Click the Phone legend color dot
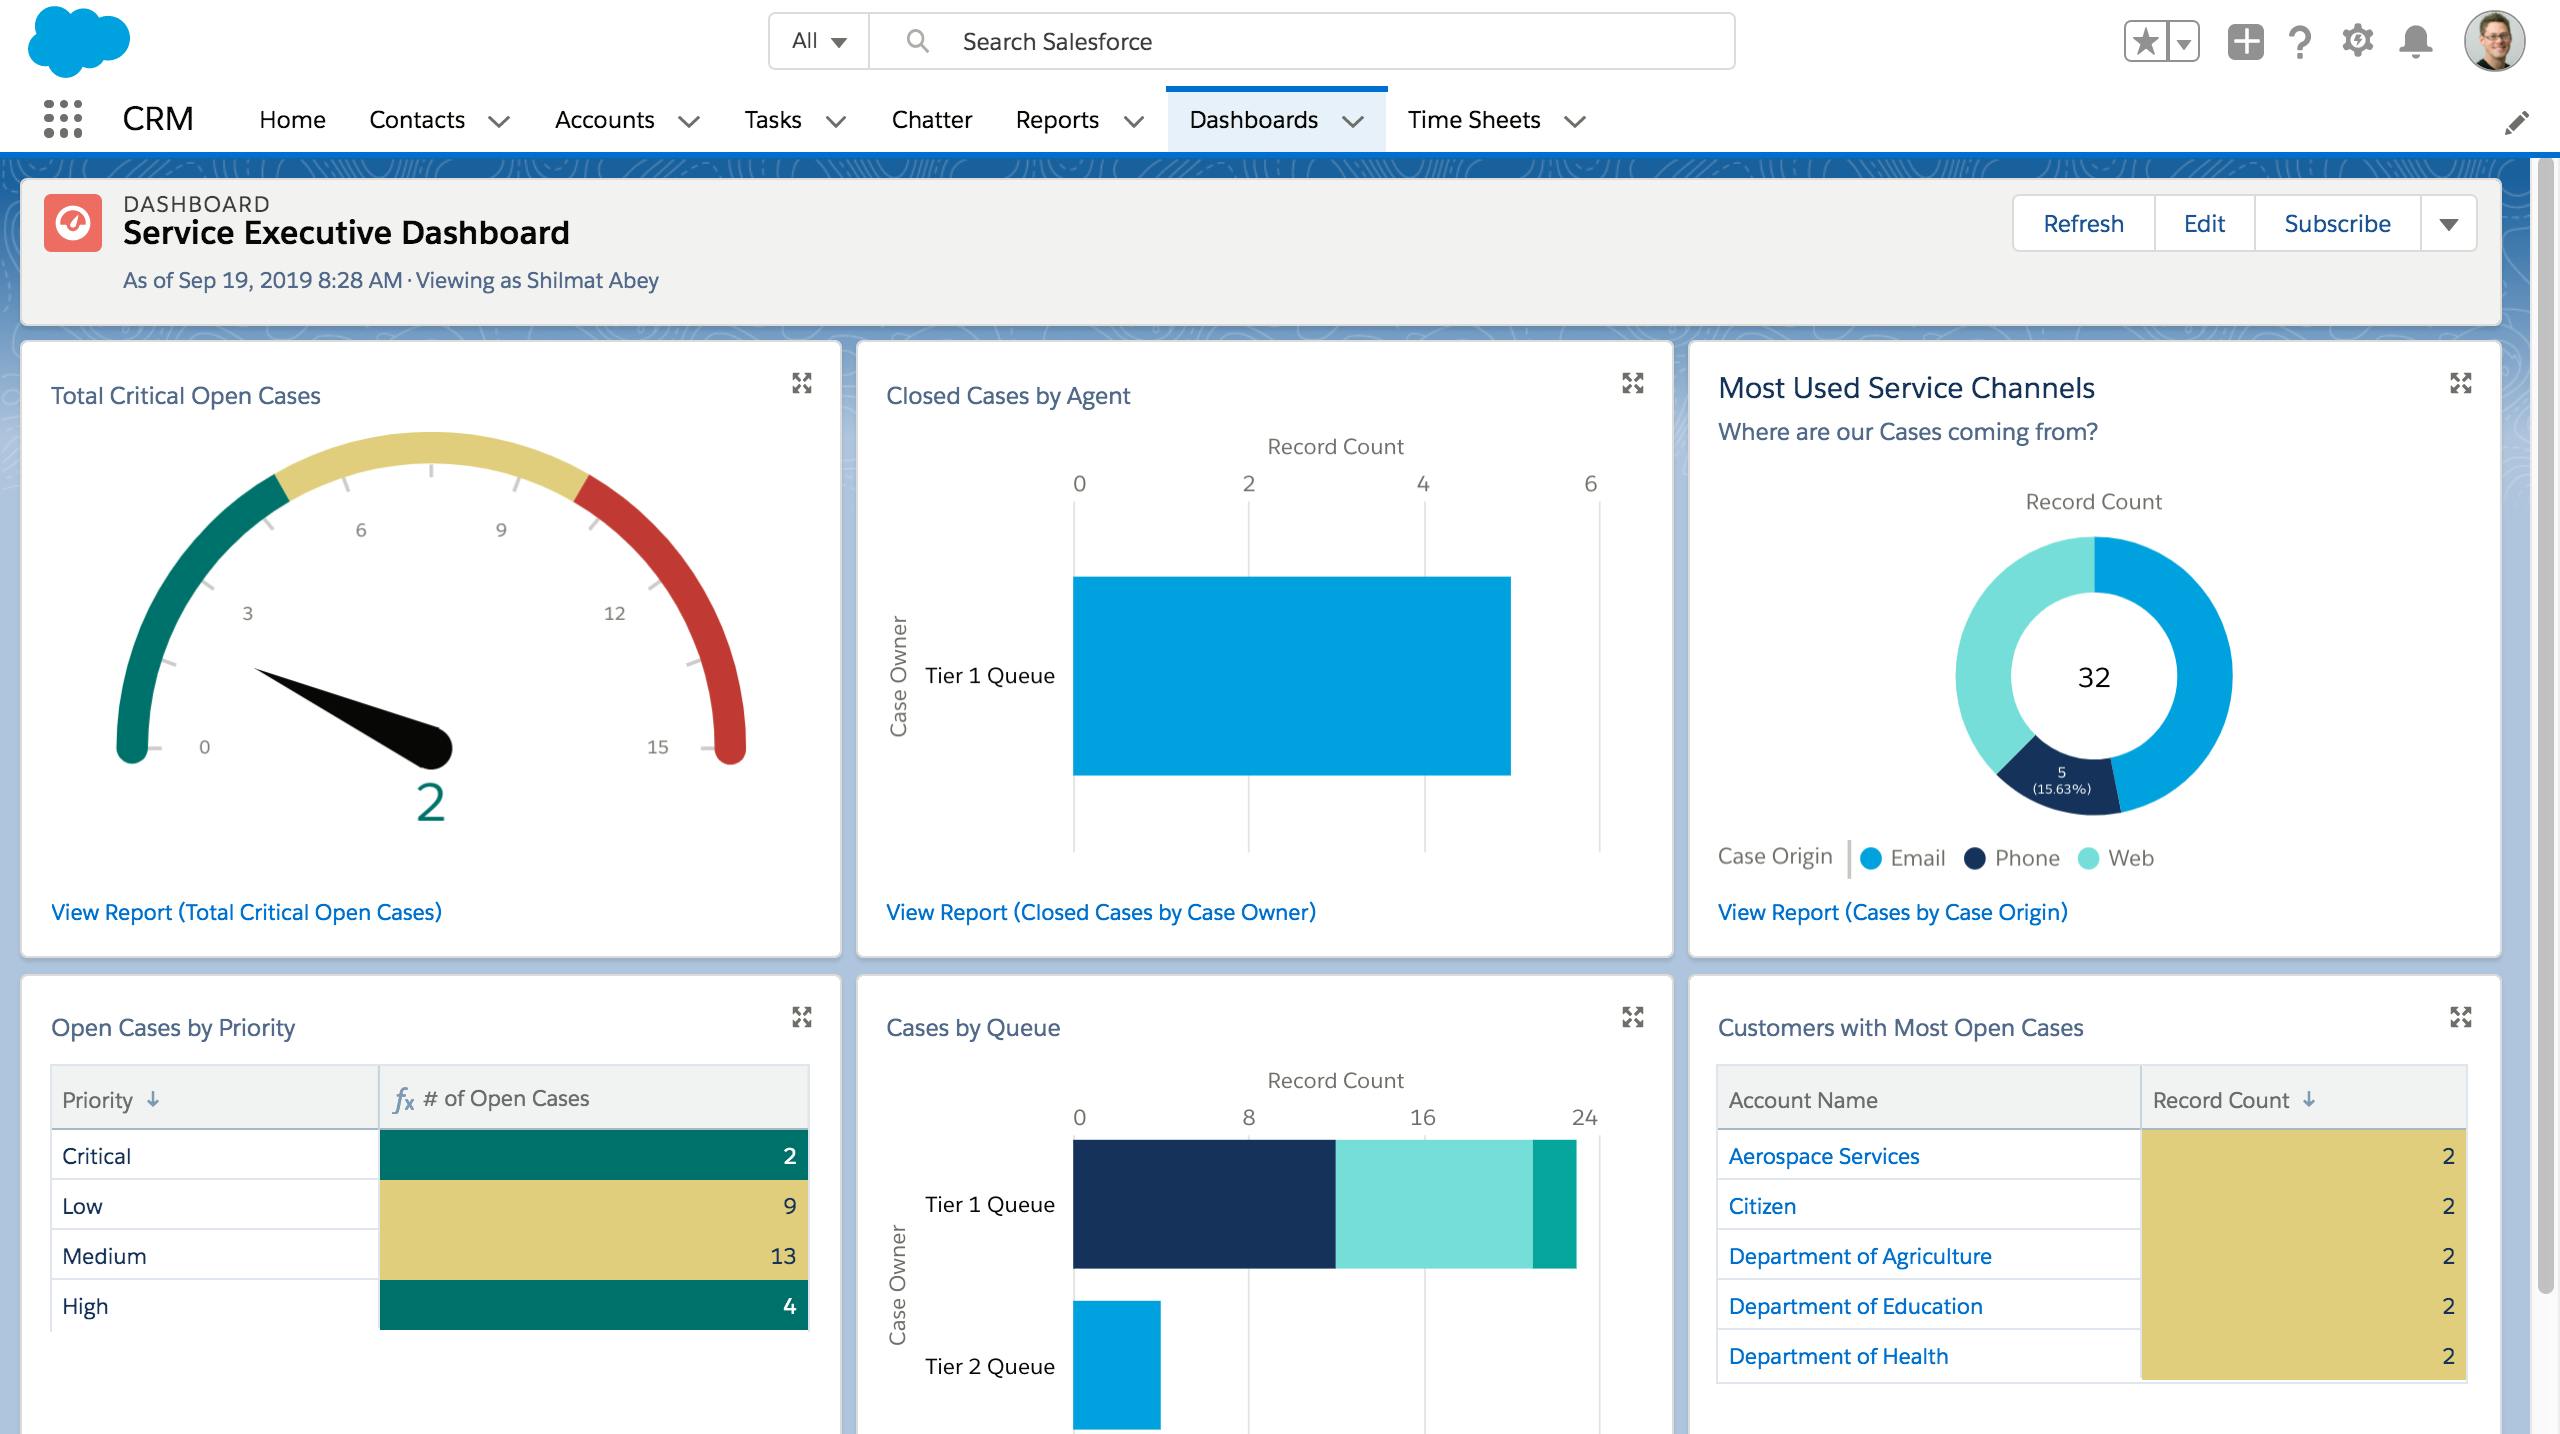 [x=1974, y=858]
